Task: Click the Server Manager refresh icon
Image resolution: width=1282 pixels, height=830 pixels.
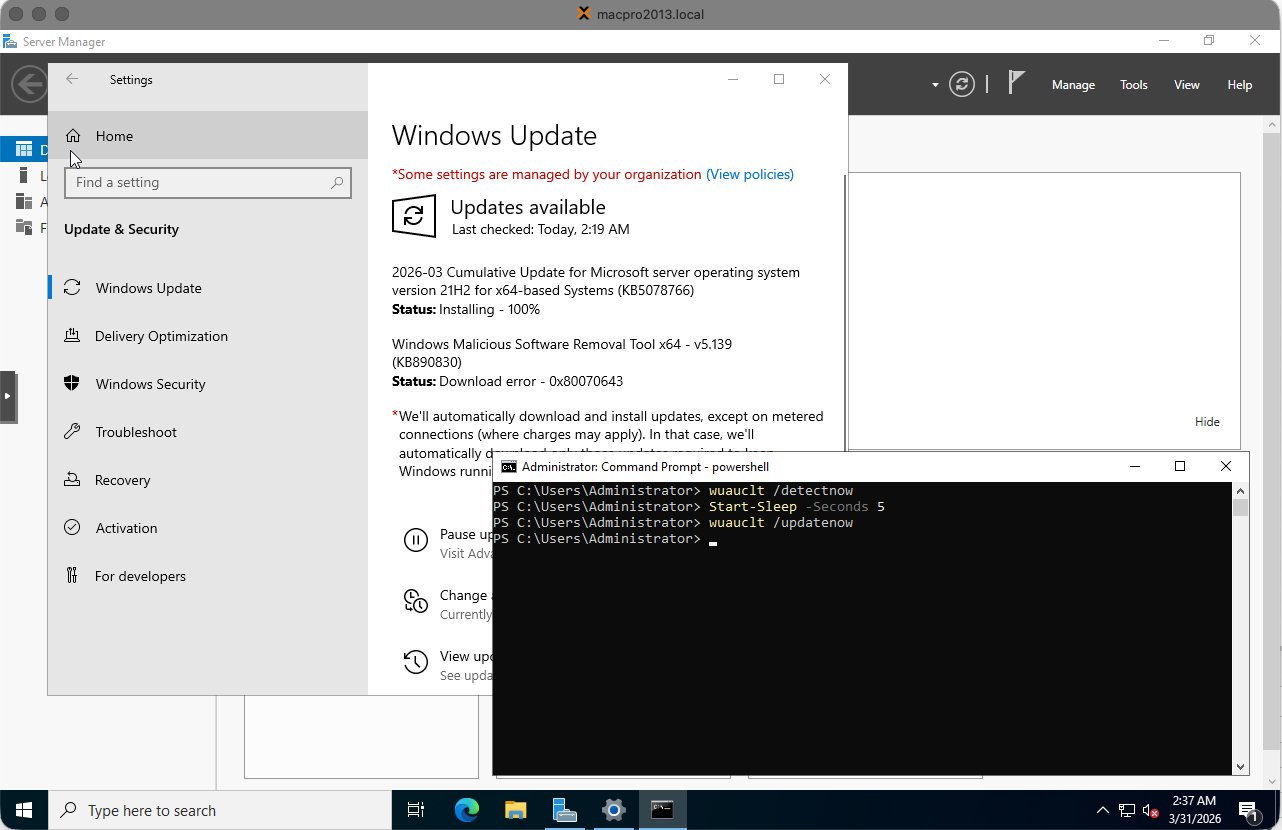Action: coord(961,84)
